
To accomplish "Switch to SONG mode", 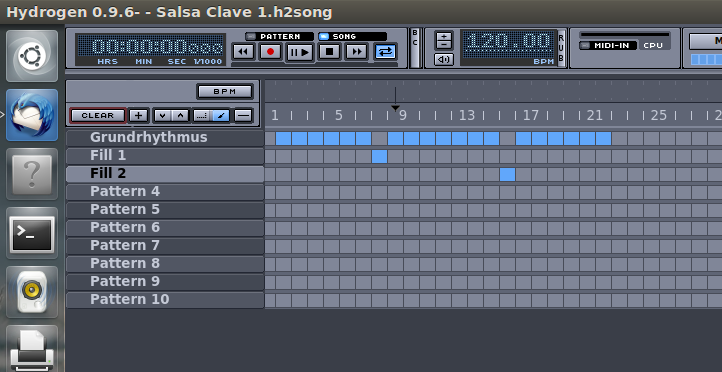I will coord(352,36).
